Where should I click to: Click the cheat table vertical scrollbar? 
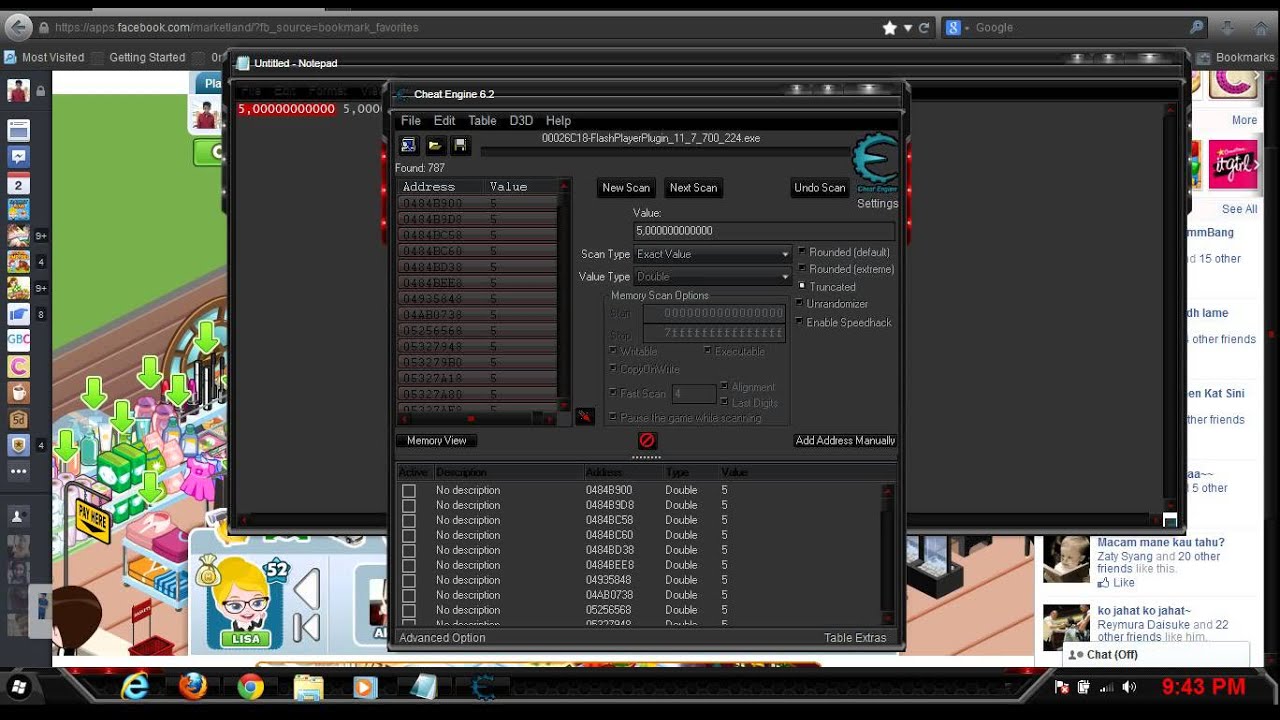(x=888, y=555)
